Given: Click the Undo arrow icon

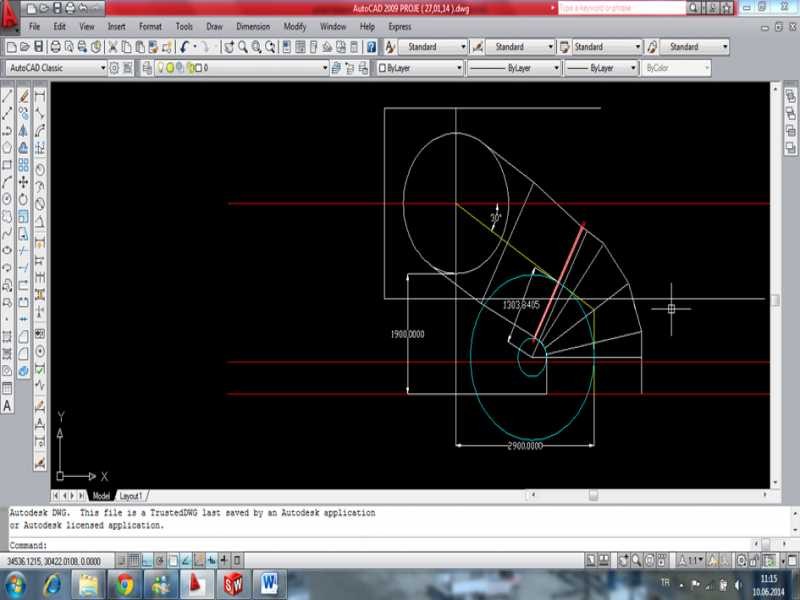Looking at the screenshot, I should click(185, 47).
